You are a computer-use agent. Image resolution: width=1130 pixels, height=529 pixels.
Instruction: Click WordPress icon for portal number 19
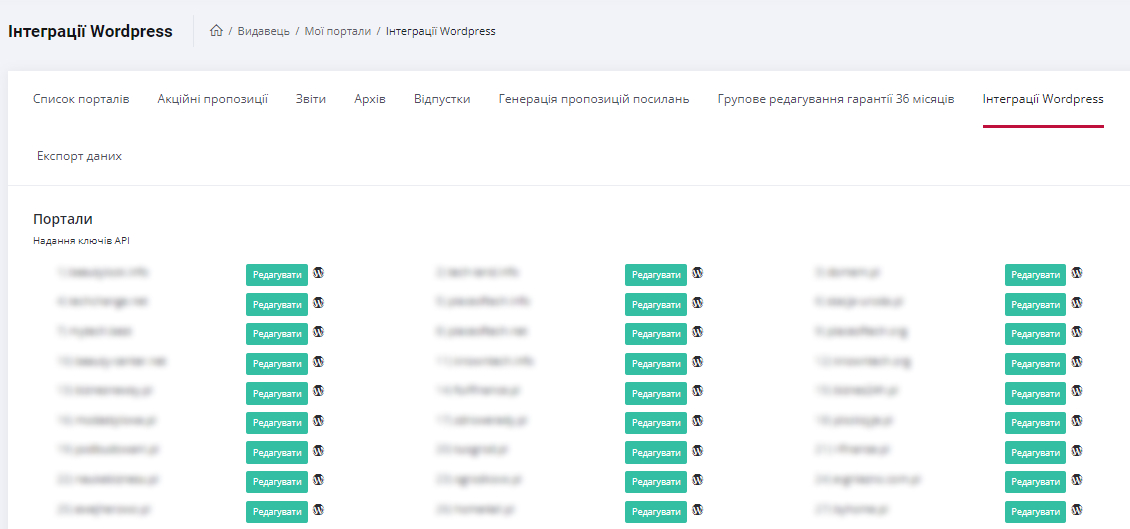tap(319, 450)
